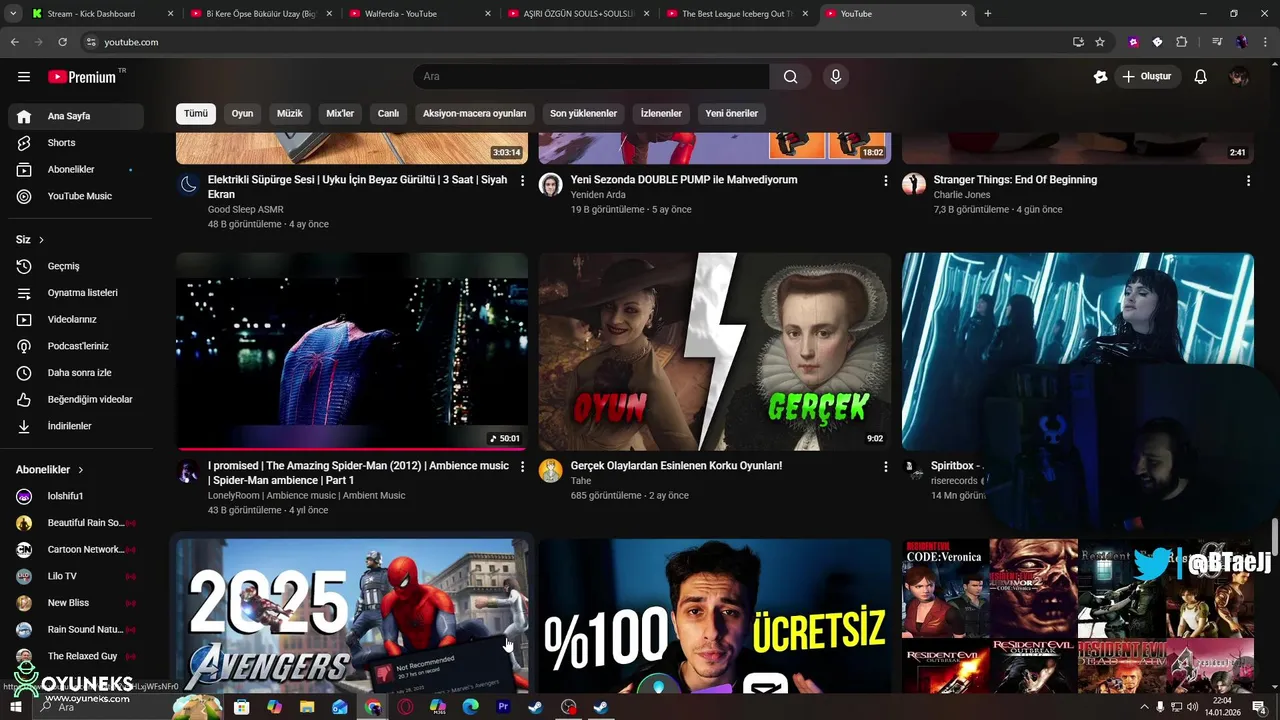This screenshot has width=1280, height=720.
Task: Open options for I promised Spider-Man video
Action: coord(522,467)
